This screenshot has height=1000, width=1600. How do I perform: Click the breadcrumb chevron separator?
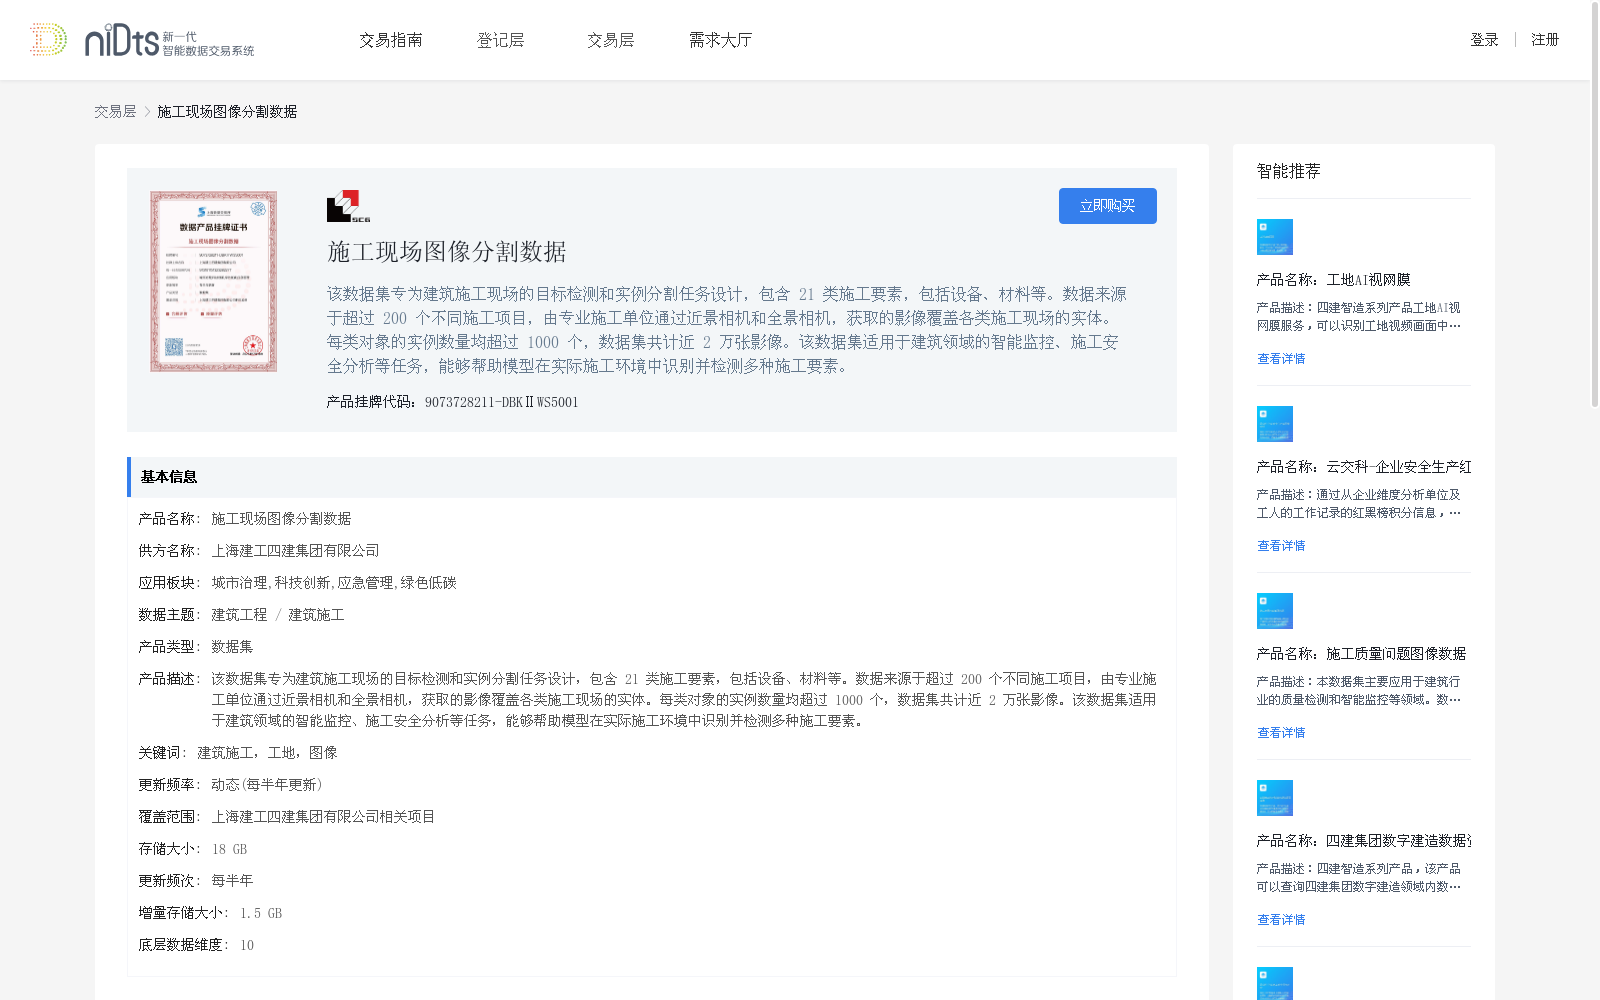point(147,112)
